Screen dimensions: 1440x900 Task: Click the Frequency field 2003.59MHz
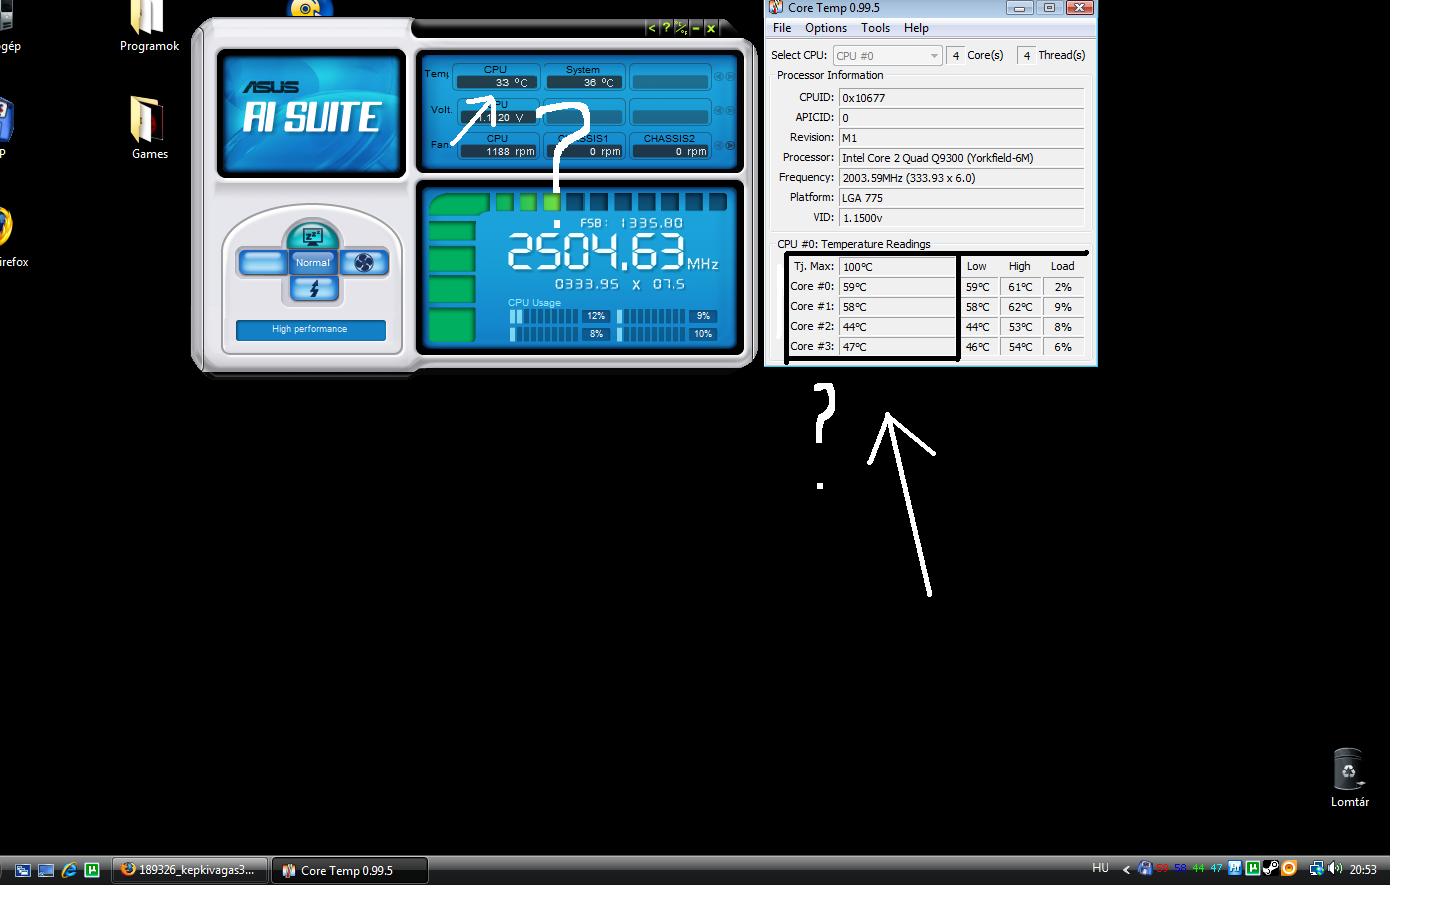962,178
